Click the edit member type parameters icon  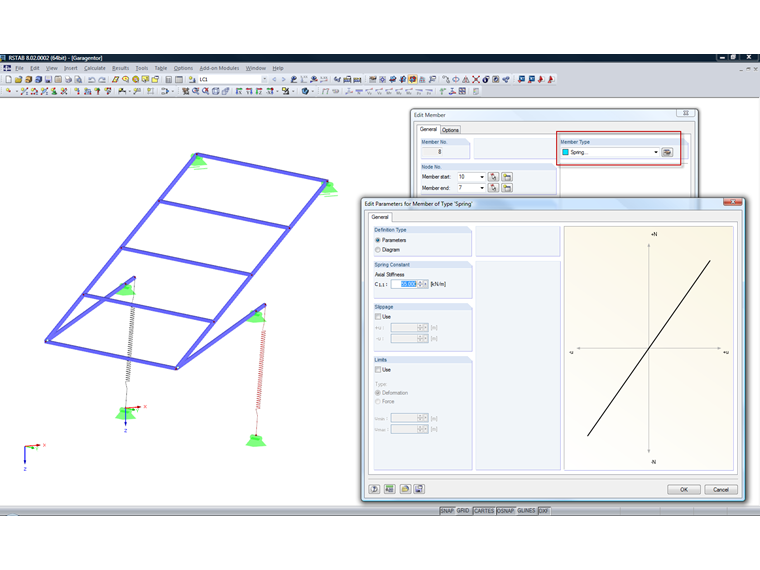[667, 152]
